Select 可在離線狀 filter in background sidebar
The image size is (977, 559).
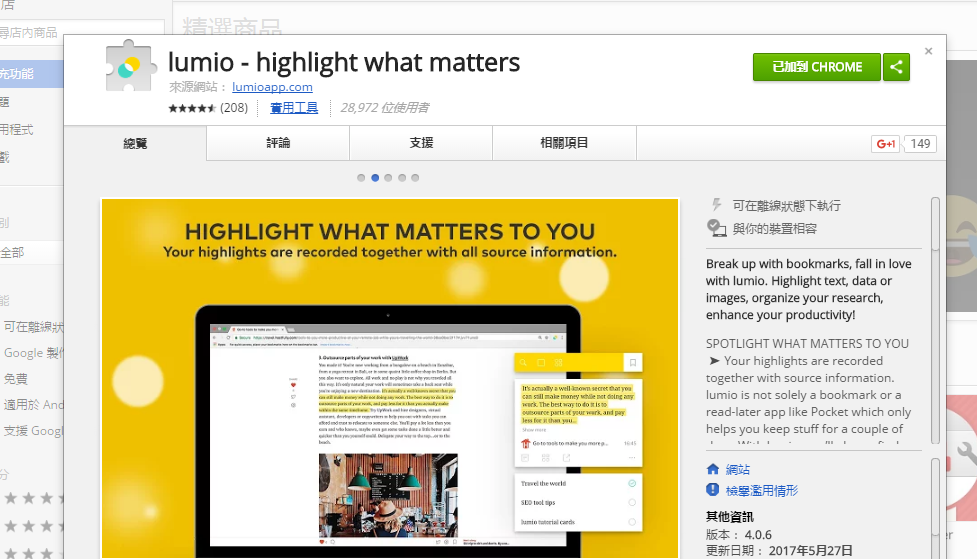coord(34,327)
